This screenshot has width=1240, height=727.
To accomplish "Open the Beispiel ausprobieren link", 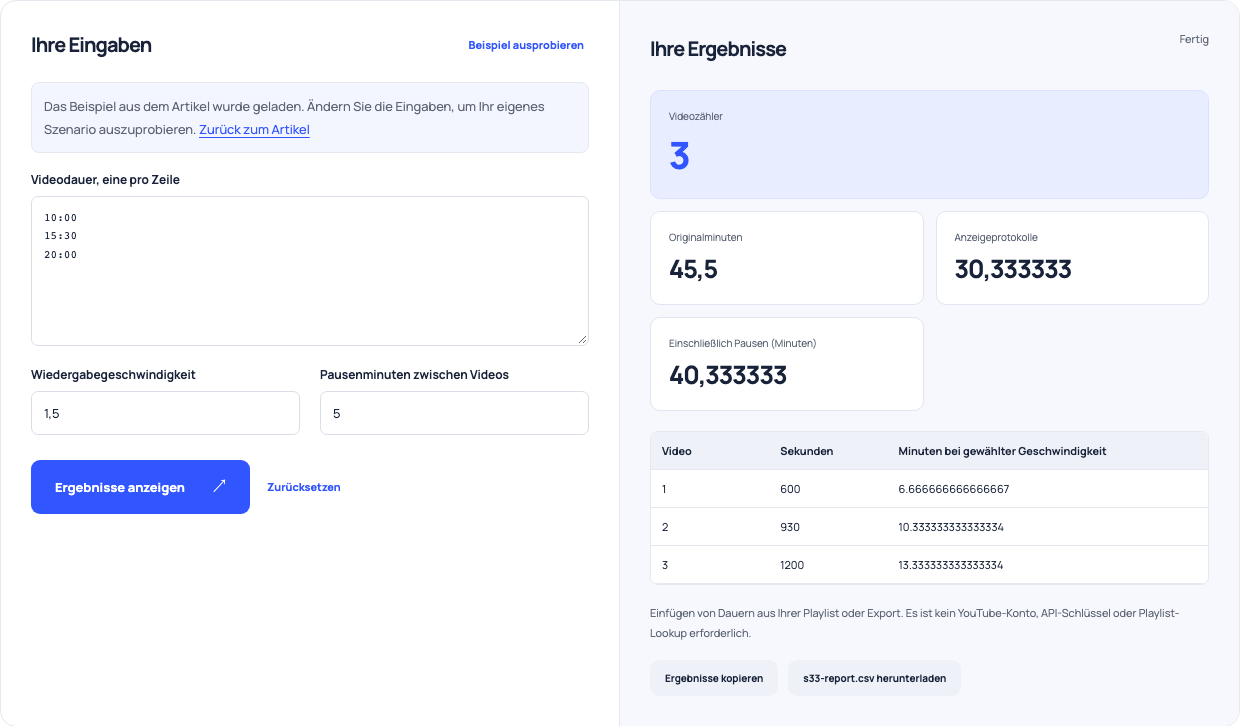I will [526, 45].
